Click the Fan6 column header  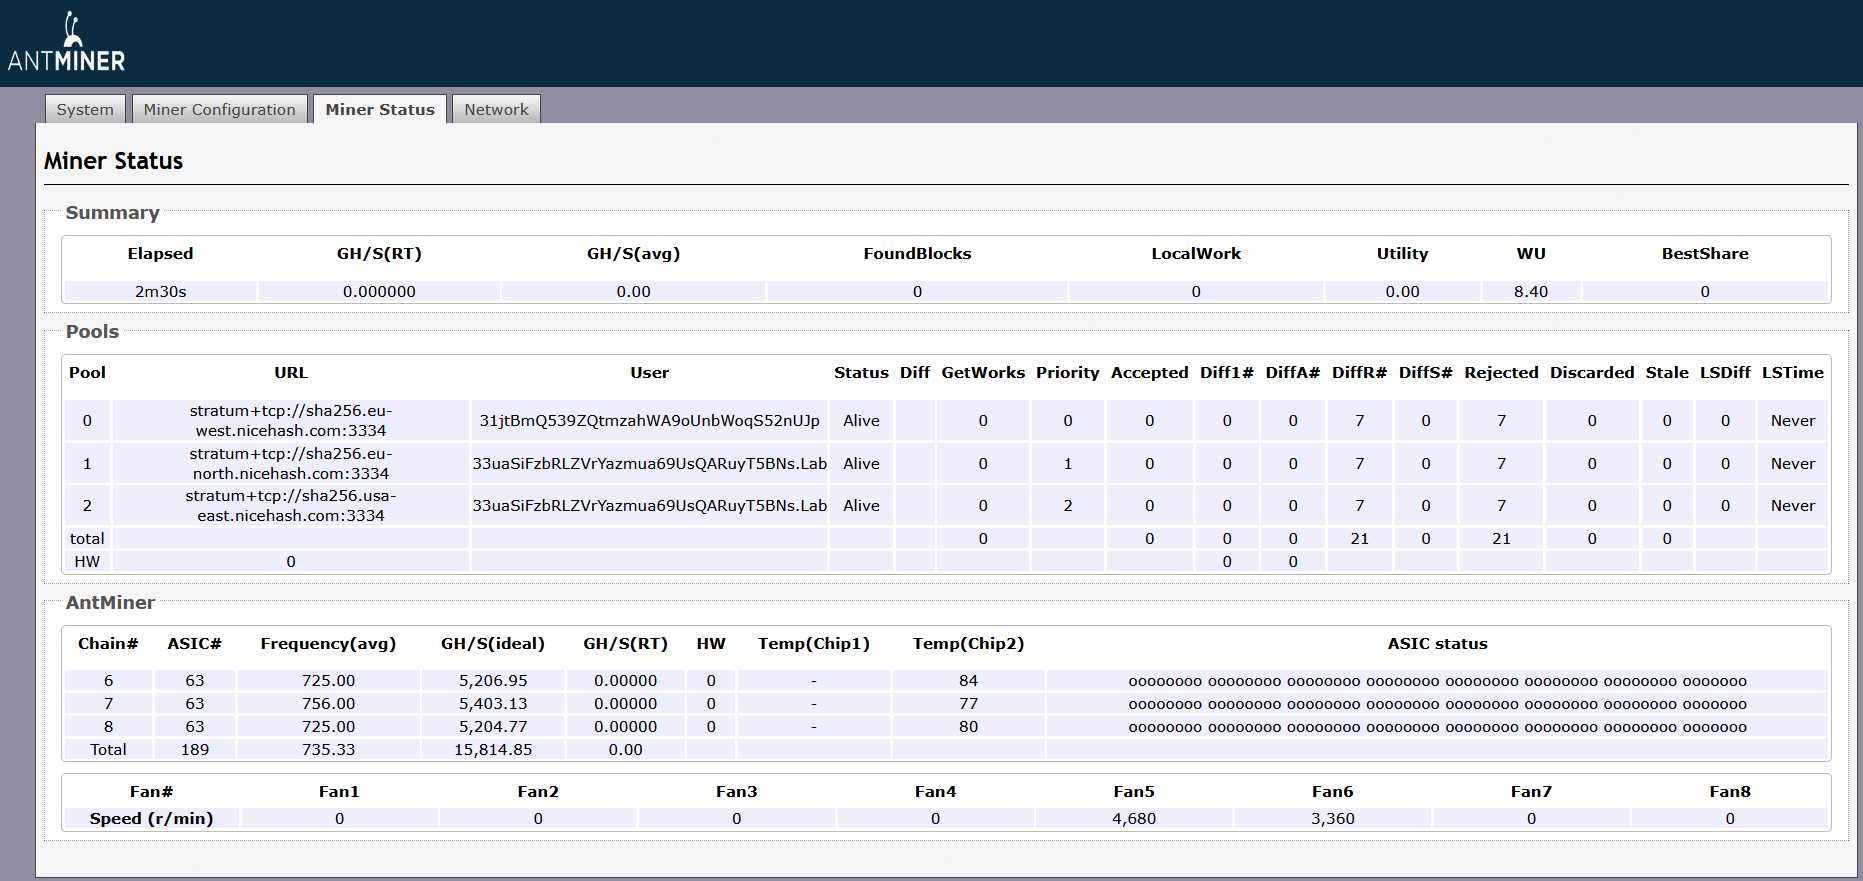pos(1332,792)
